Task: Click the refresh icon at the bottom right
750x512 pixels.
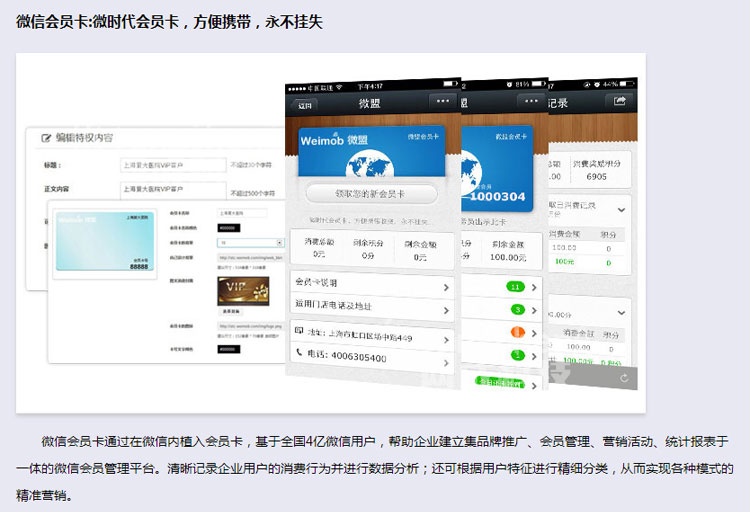Action: point(624,377)
